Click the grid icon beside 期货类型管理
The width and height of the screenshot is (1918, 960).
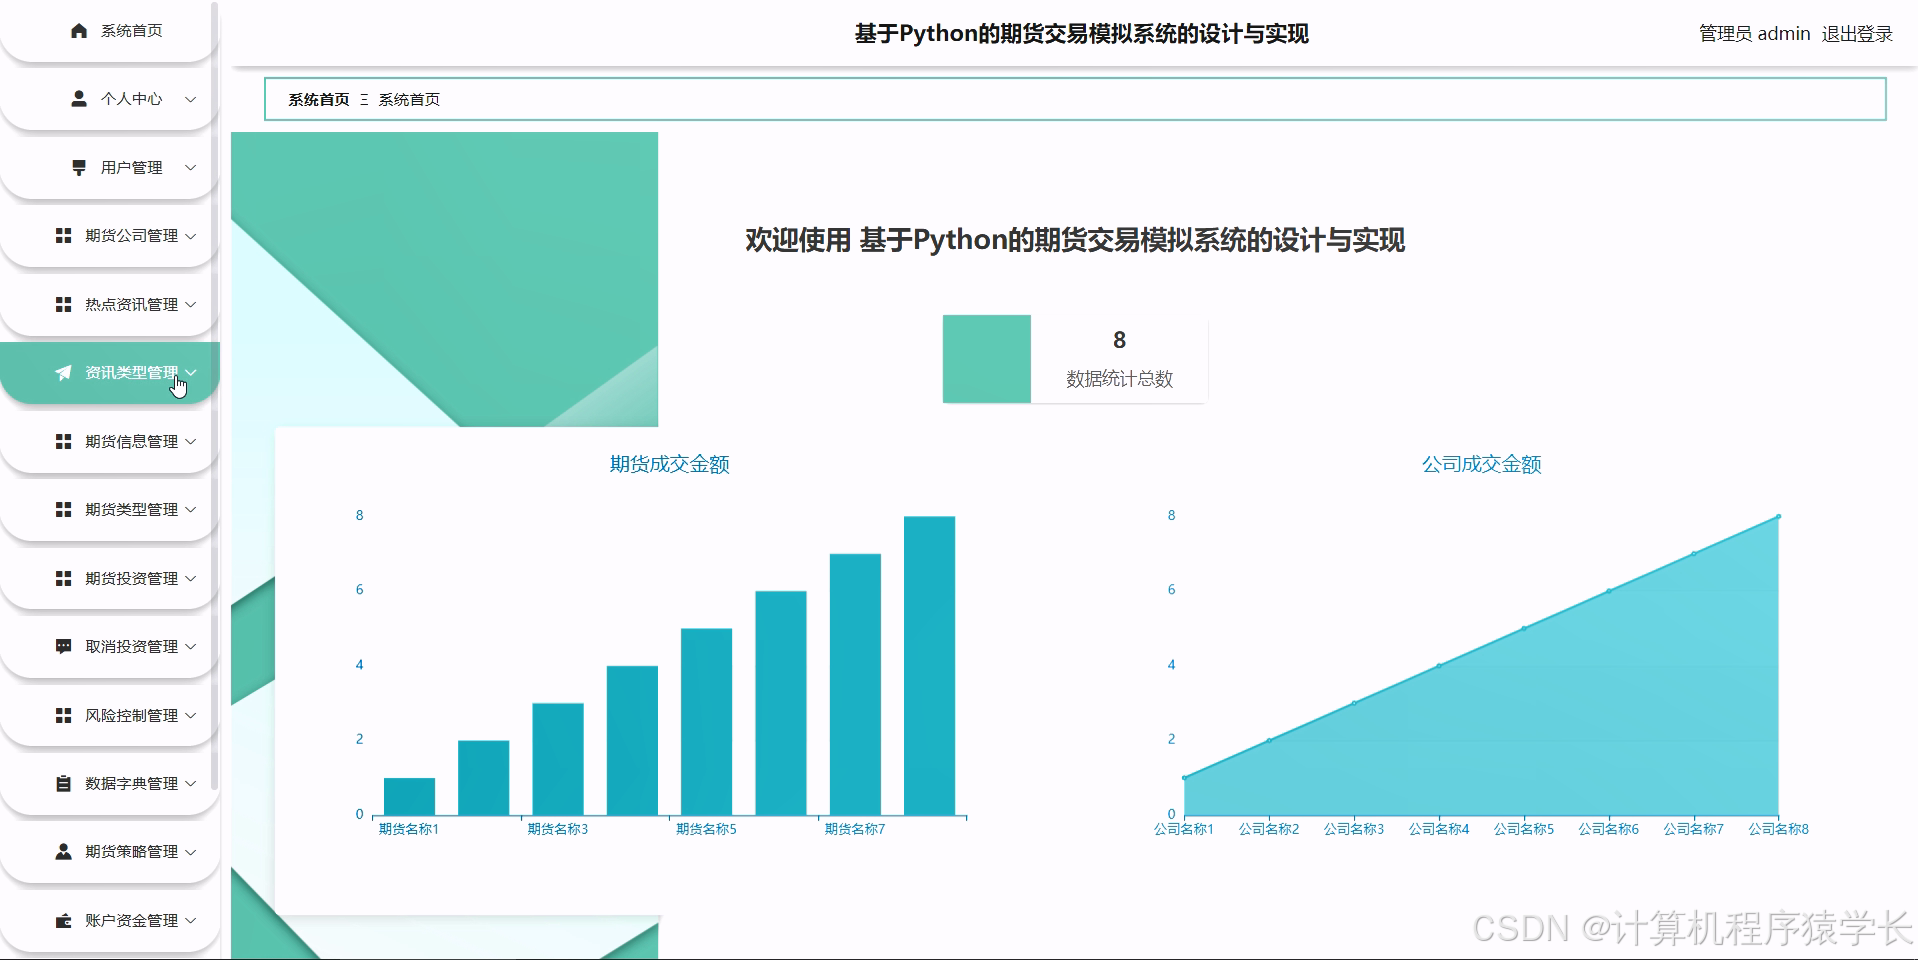[63, 510]
